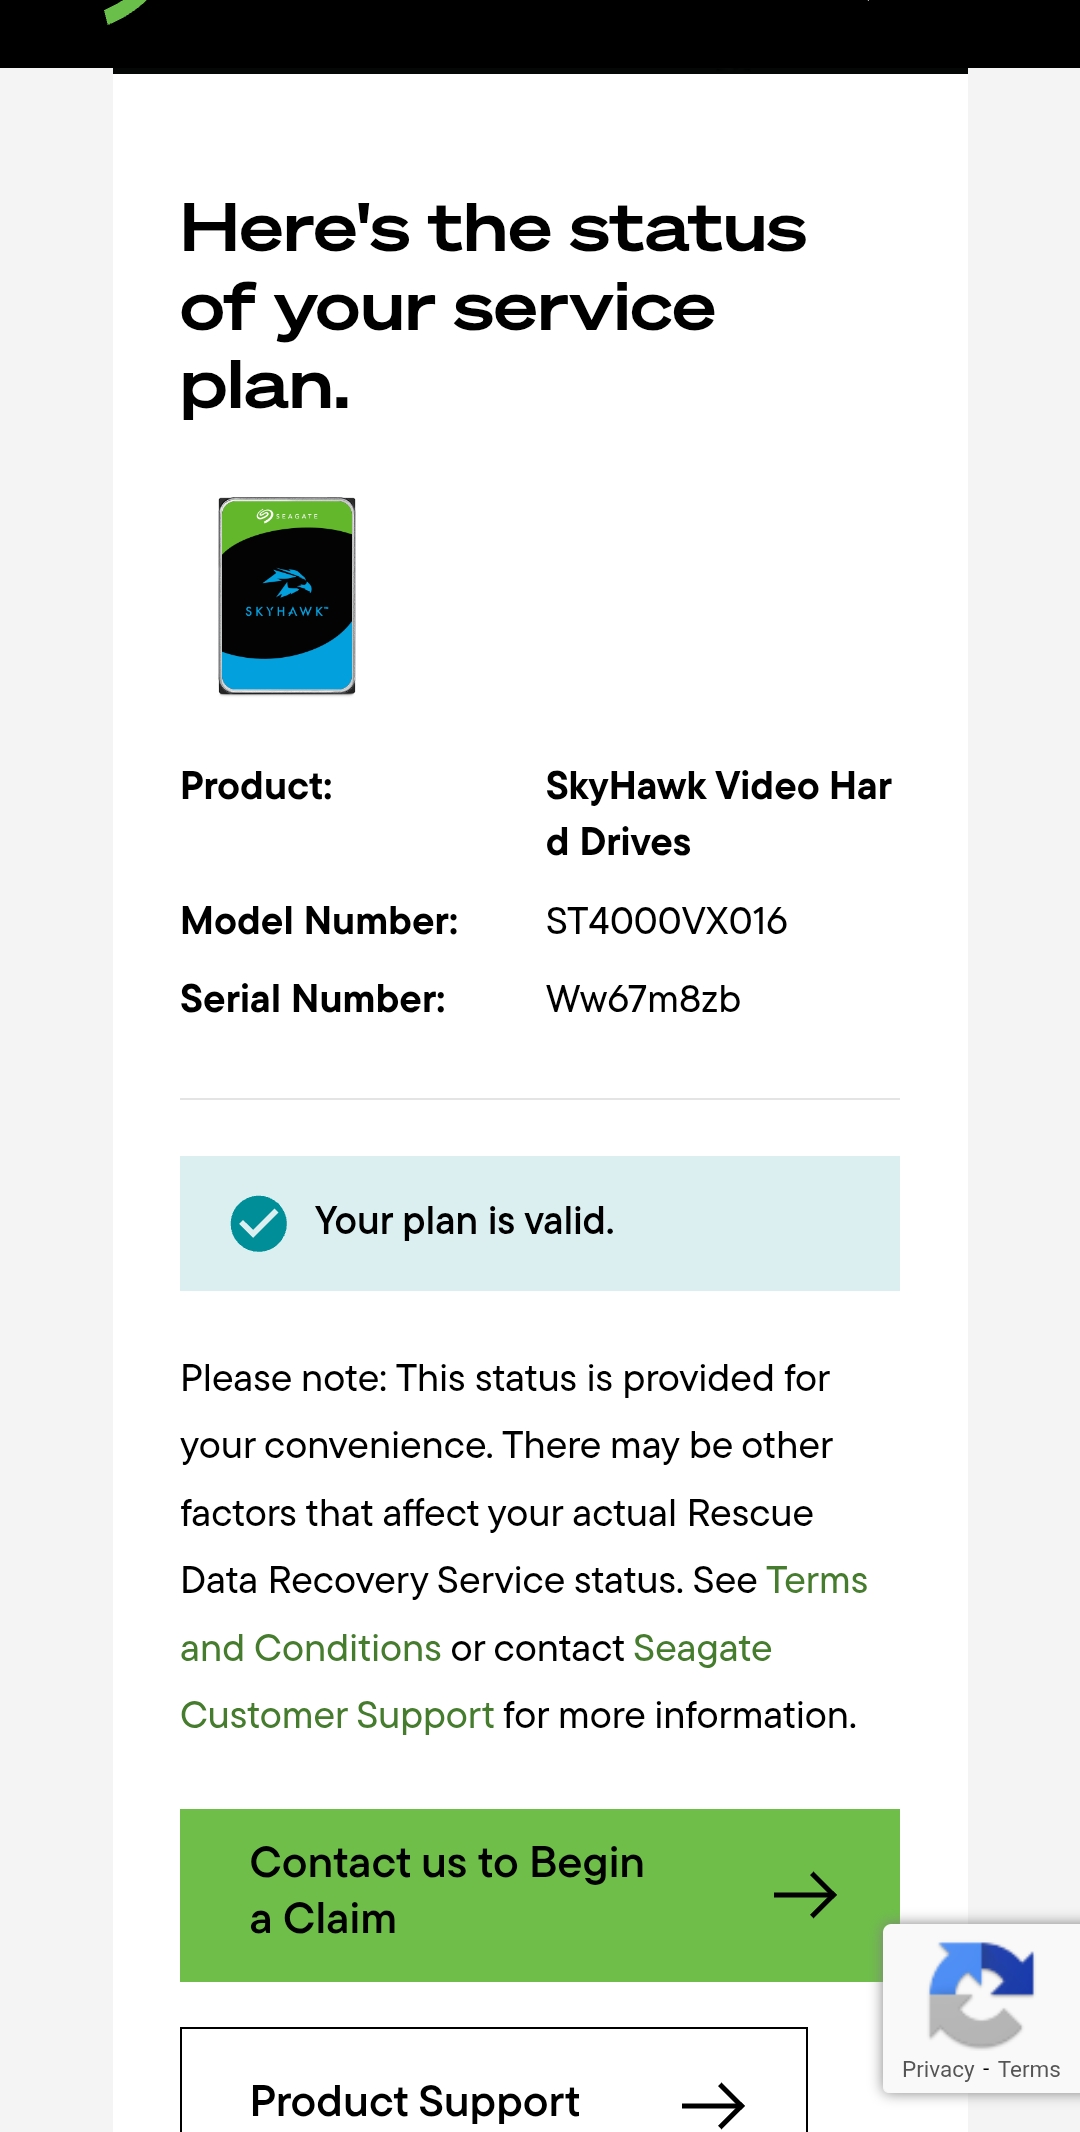Viewport: 1080px width, 2132px height.
Task: Click the arrow icon on Product Support
Action: click(713, 2104)
